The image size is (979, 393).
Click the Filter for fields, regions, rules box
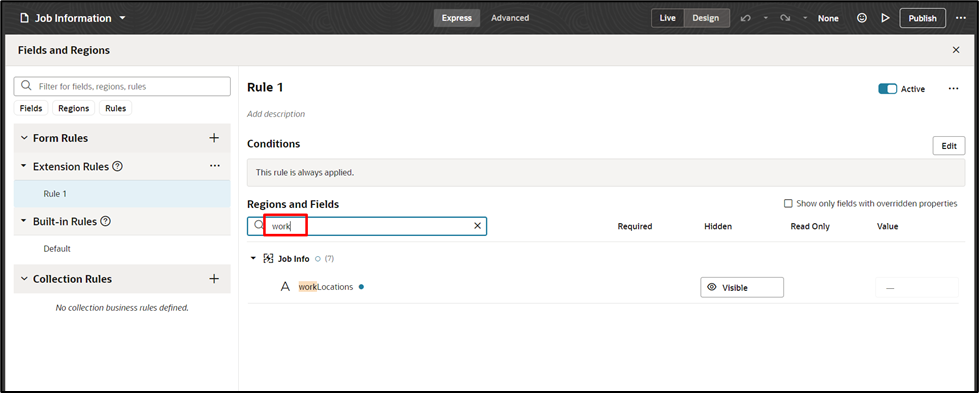(122, 86)
